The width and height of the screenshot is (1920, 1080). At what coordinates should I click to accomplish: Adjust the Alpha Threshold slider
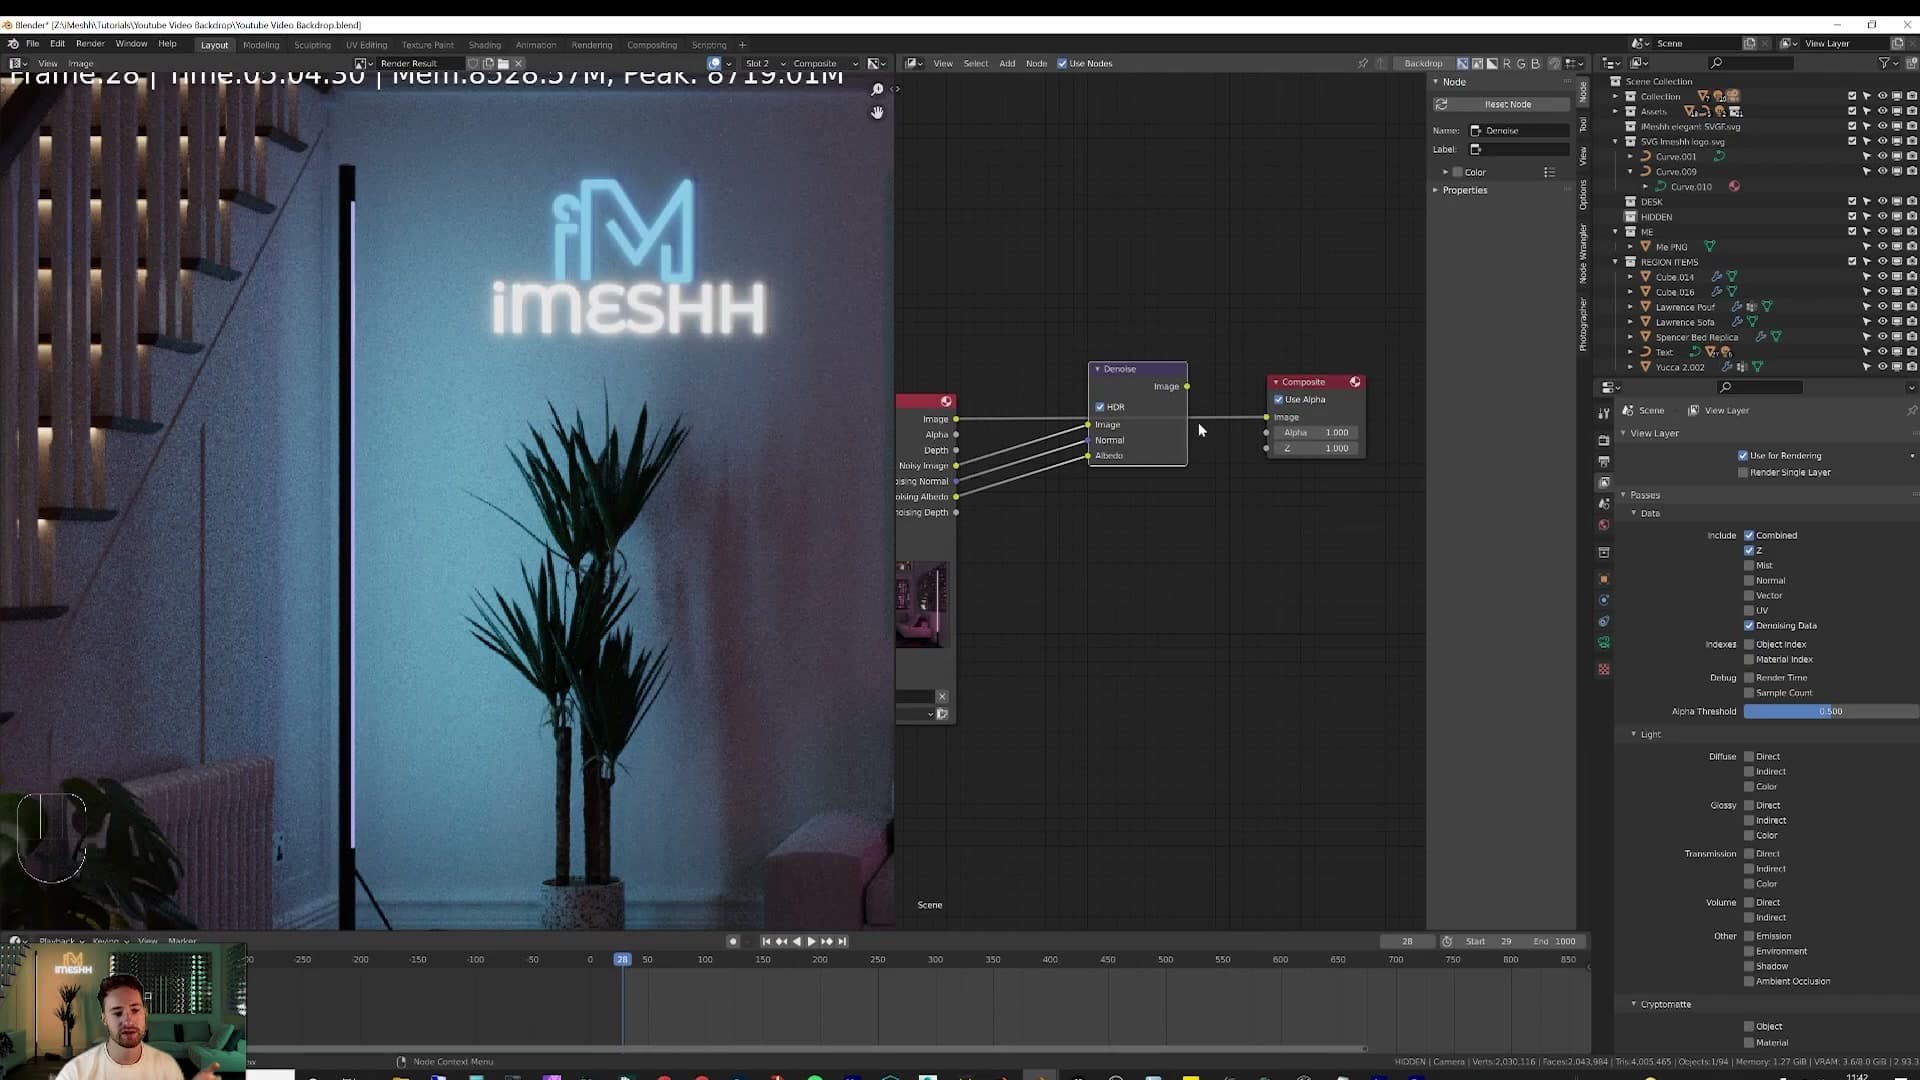point(1831,712)
